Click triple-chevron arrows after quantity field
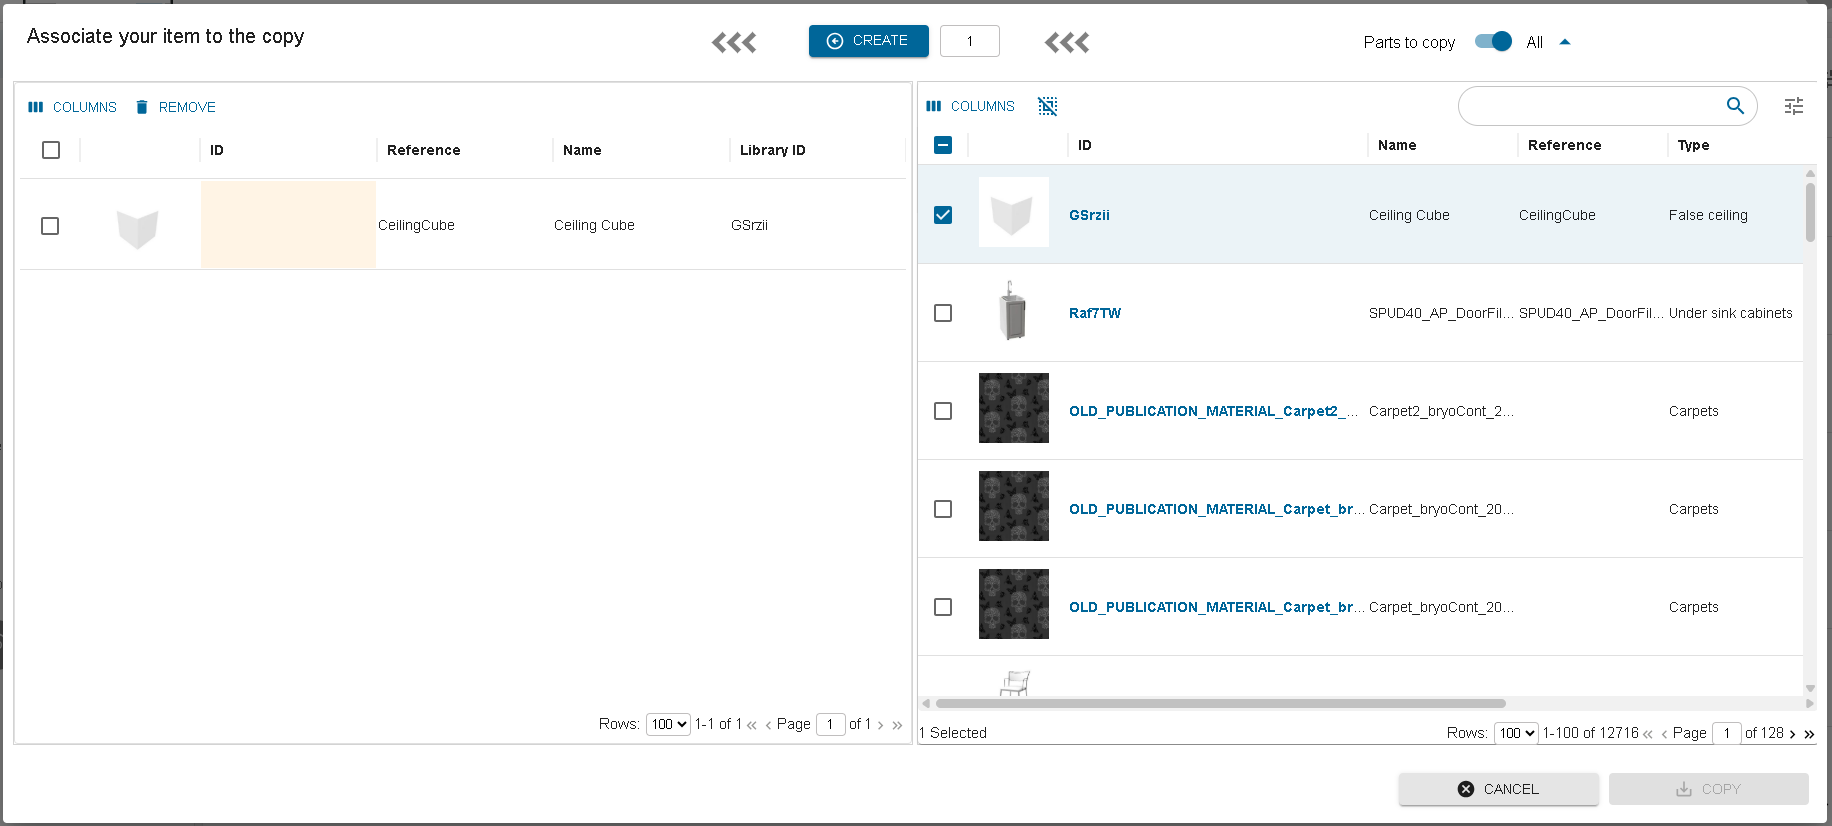Screen dimensions: 1832x826 (x=1067, y=42)
